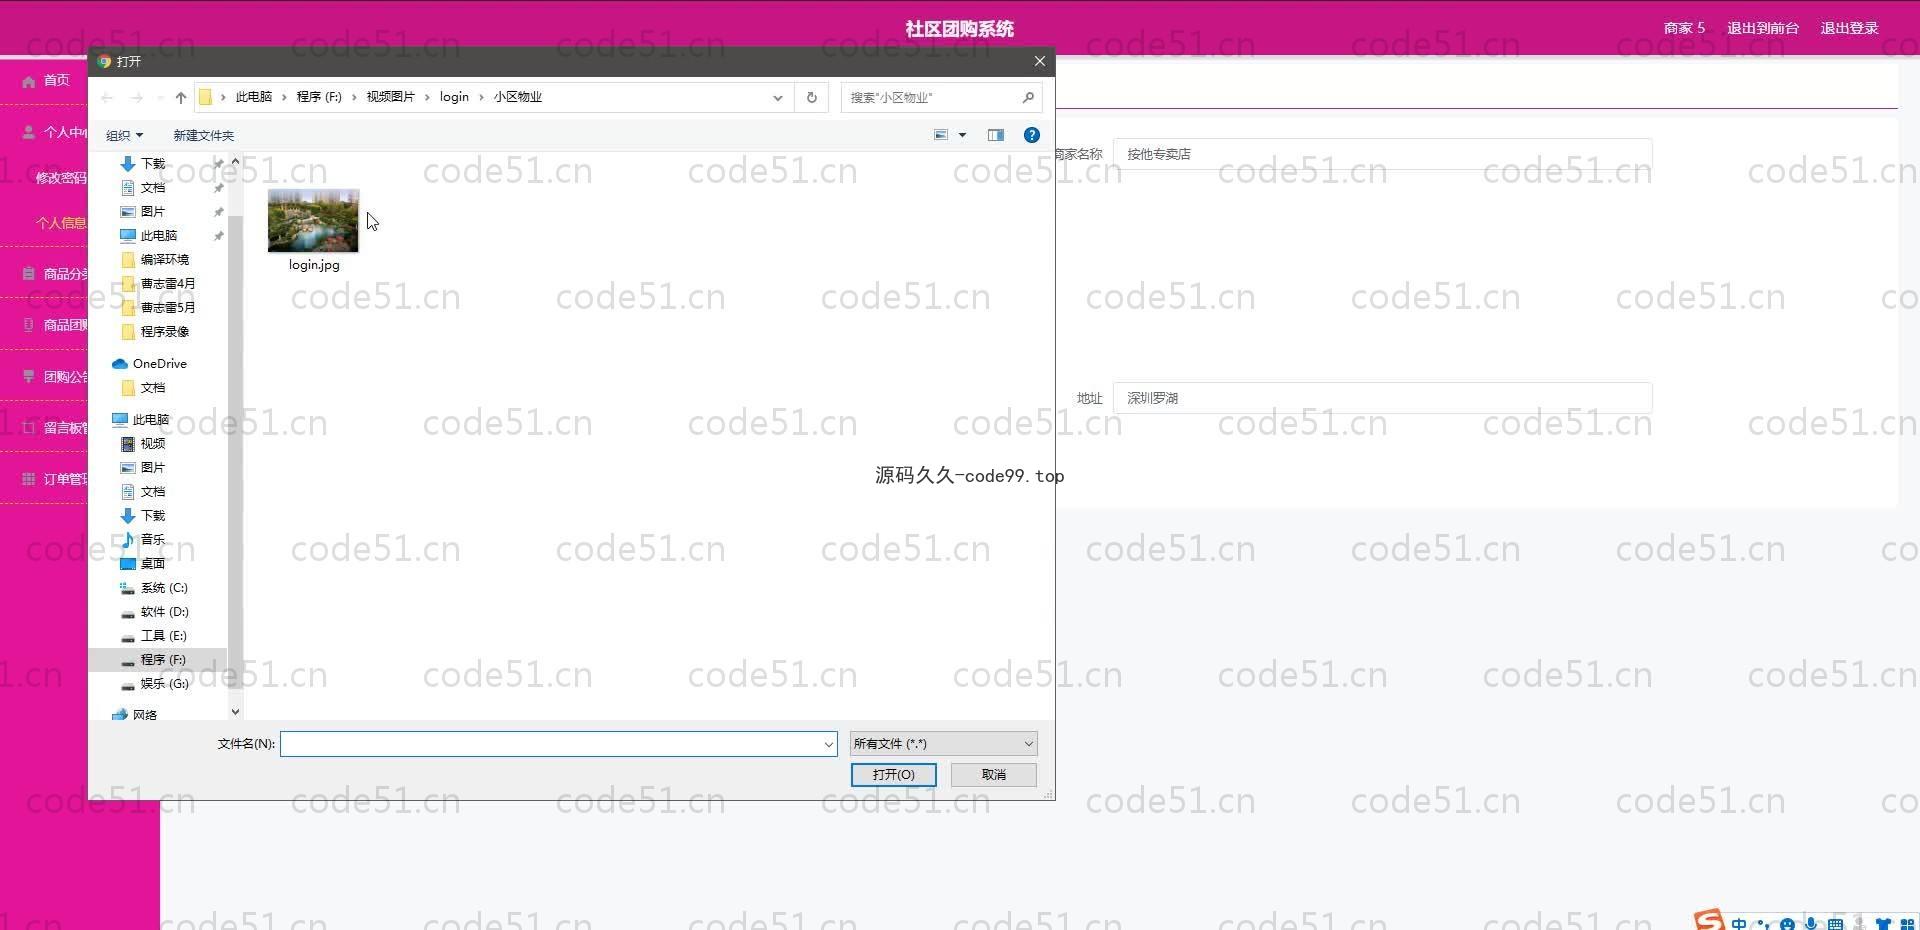Click the forward navigation arrow in dialog
The image size is (1920, 930).
coord(137,97)
